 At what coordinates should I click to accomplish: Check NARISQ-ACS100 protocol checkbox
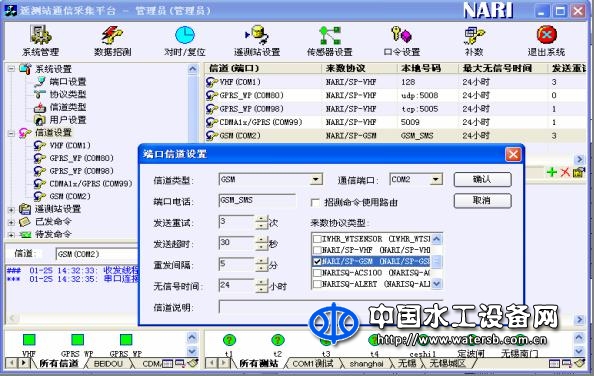click(317, 273)
